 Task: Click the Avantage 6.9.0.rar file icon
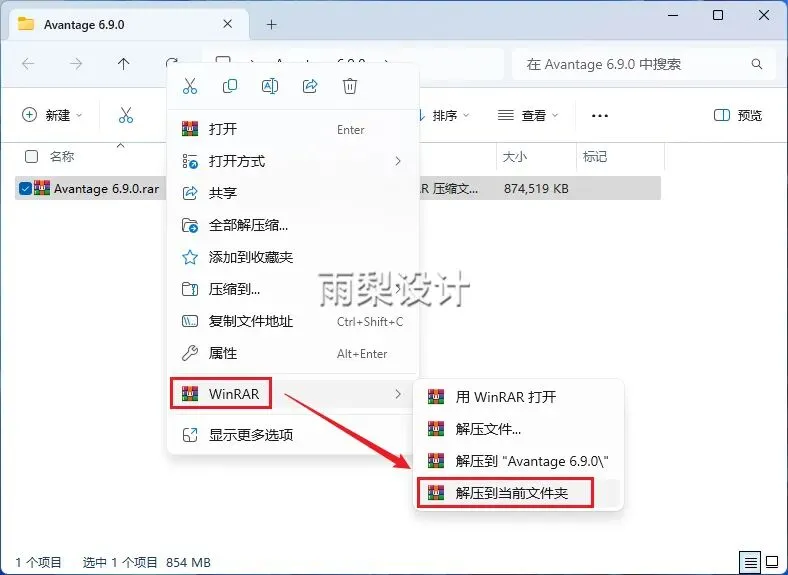click(42, 188)
